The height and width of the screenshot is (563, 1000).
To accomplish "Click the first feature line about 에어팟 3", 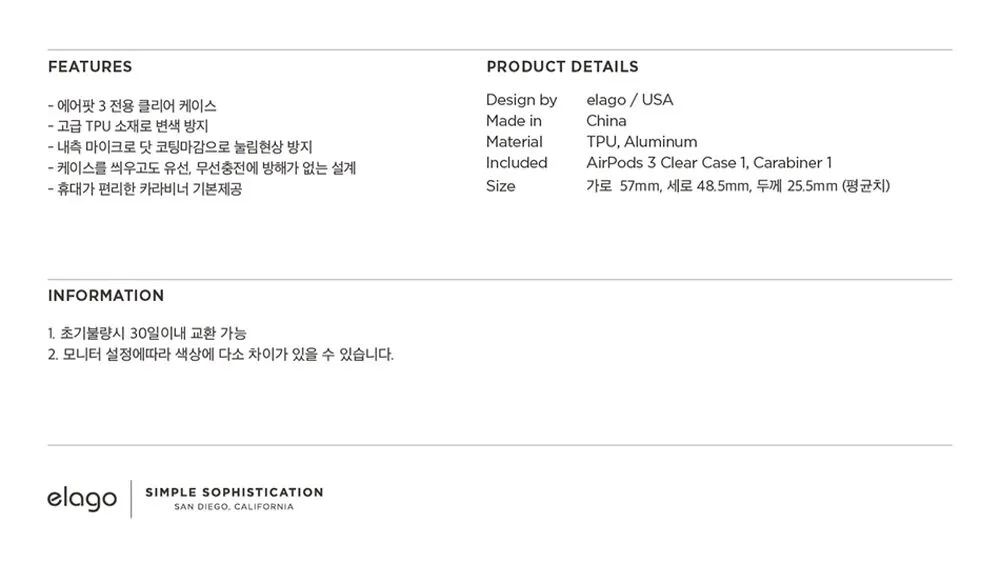I will (x=132, y=106).
